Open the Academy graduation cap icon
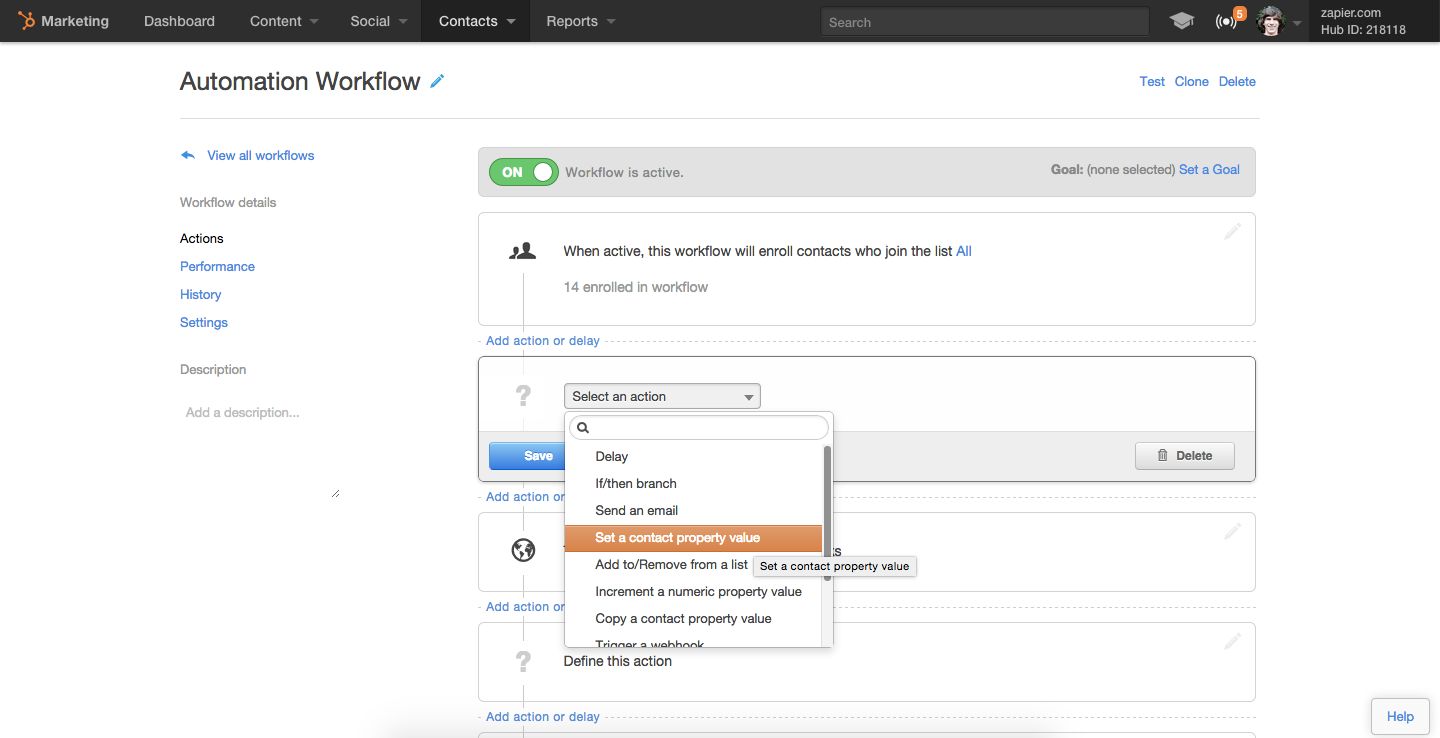This screenshot has width=1440, height=738. (1181, 21)
